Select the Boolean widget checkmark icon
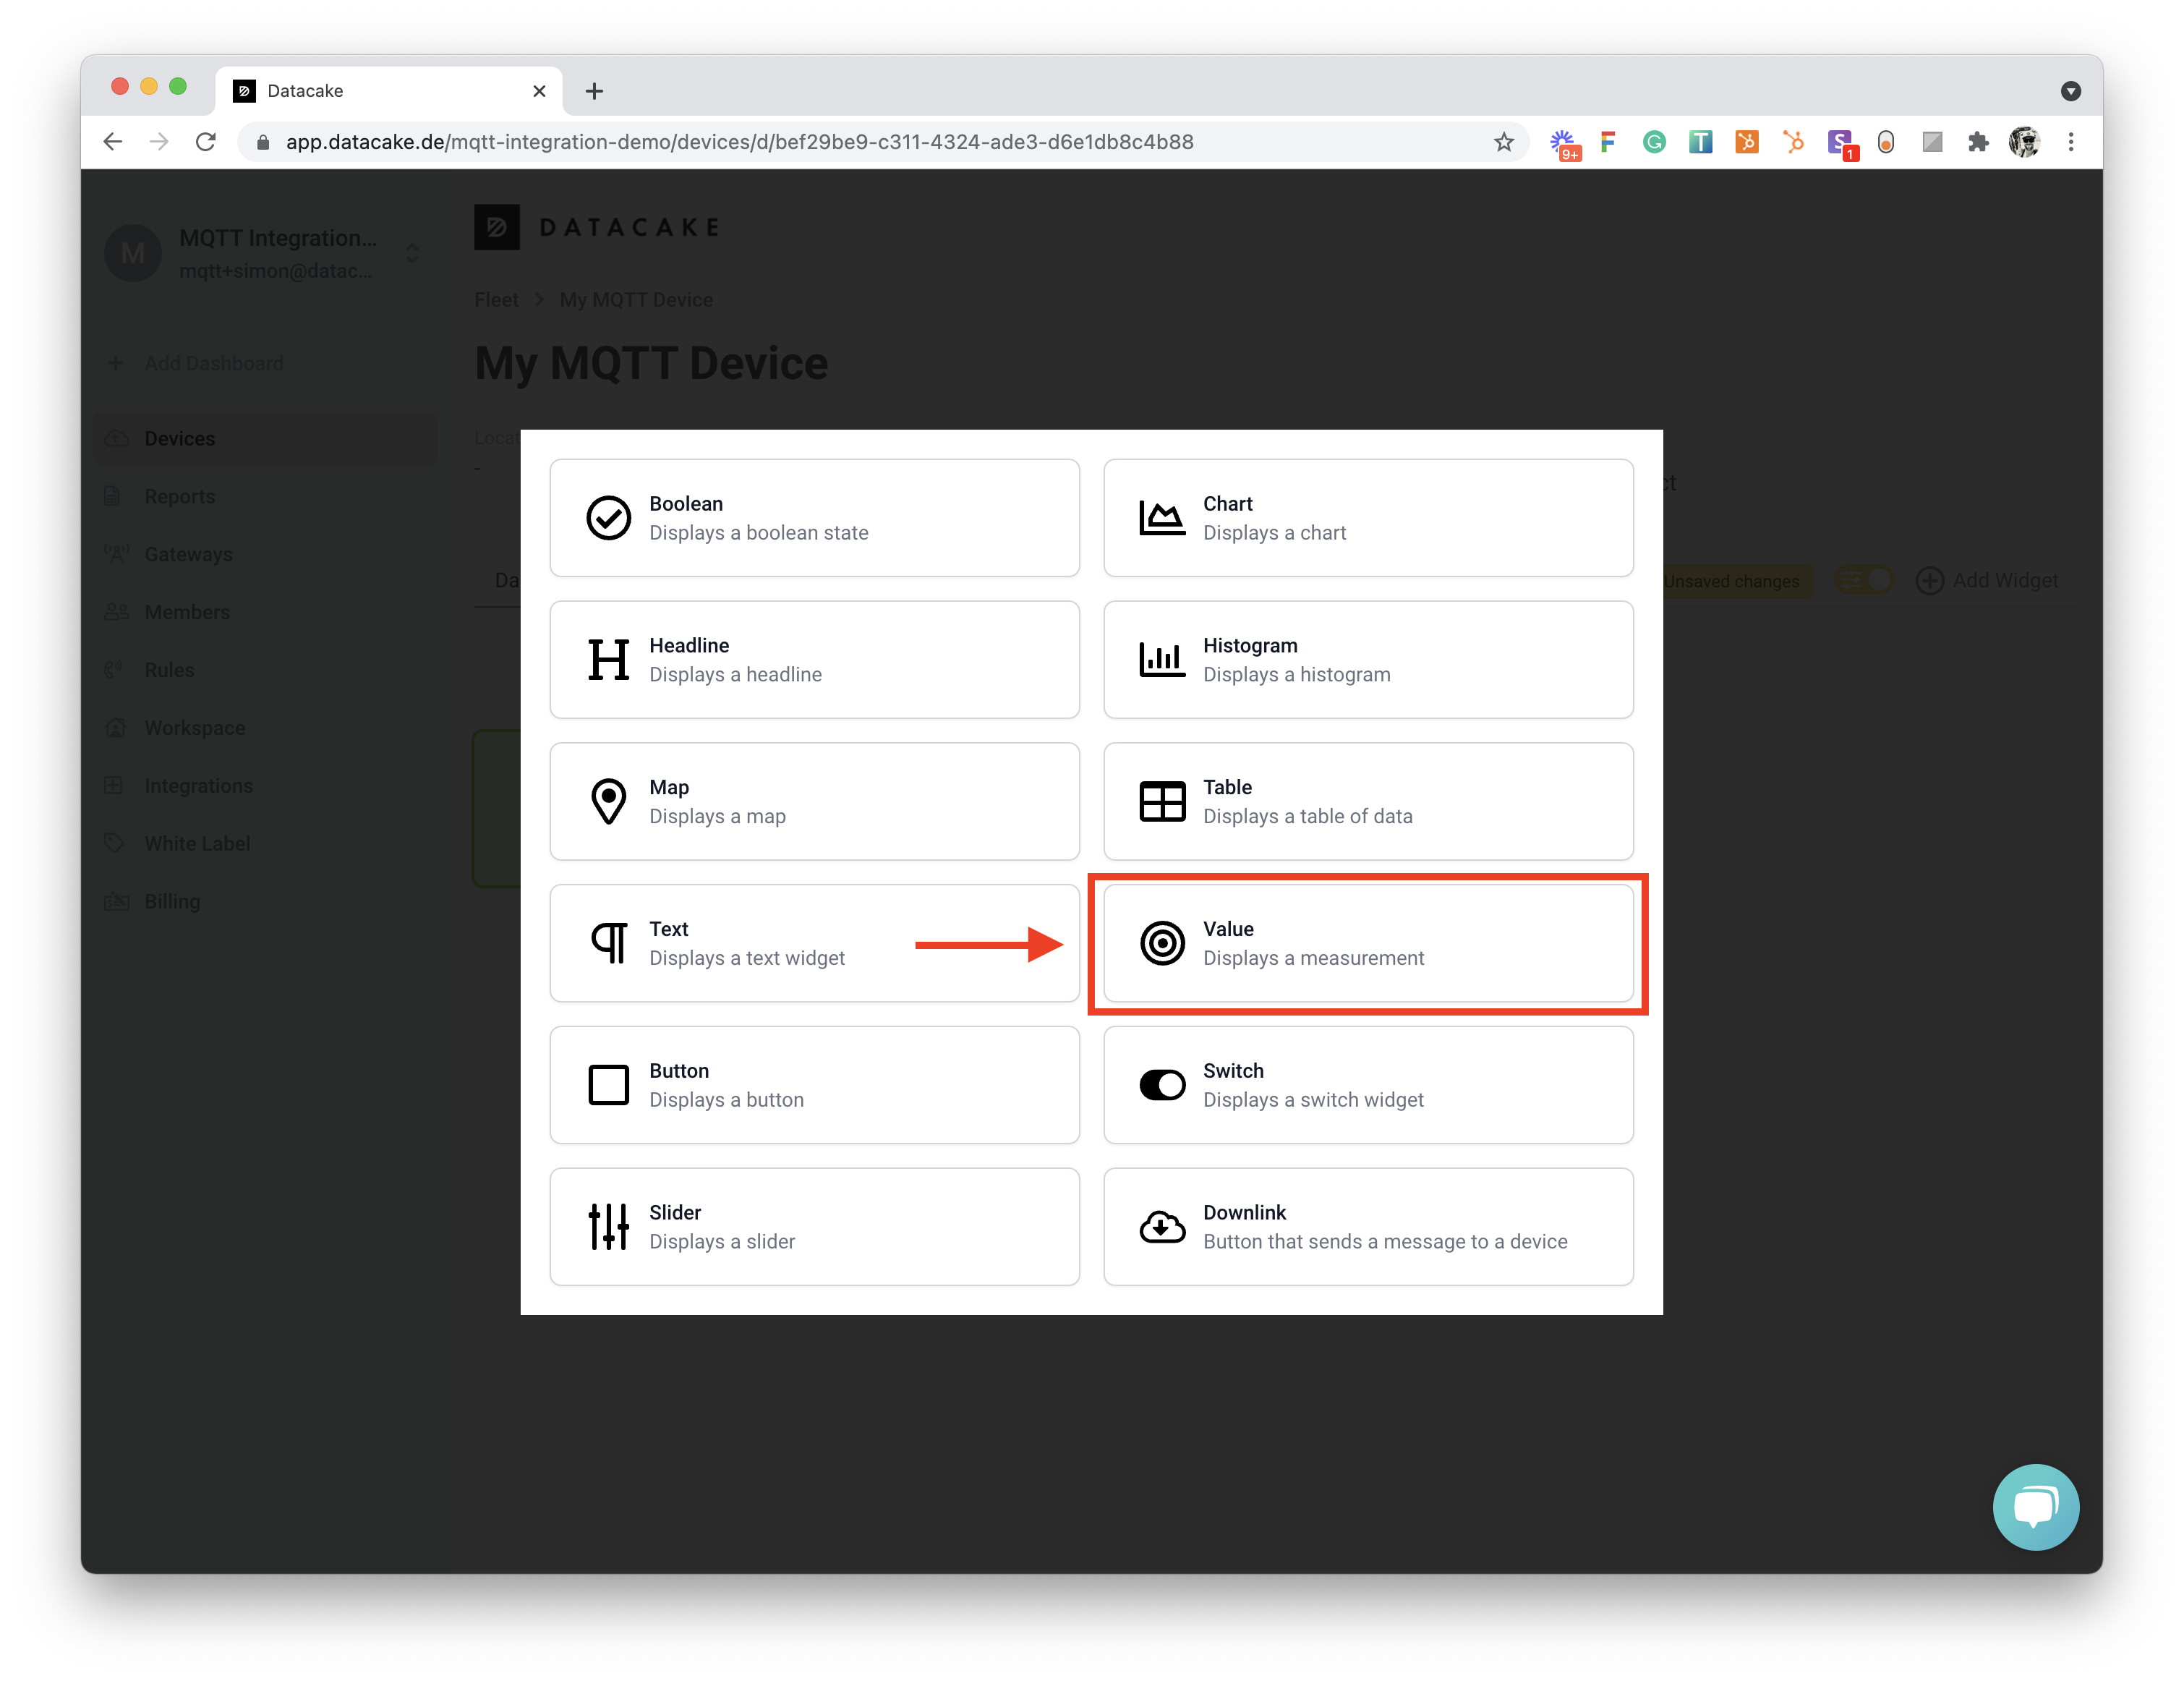The image size is (2184, 1681). pyautogui.click(x=608, y=518)
